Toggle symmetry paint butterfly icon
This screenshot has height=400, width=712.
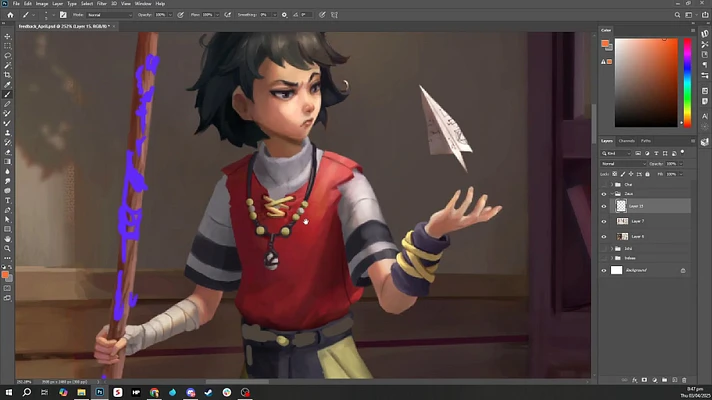coord(334,15)
